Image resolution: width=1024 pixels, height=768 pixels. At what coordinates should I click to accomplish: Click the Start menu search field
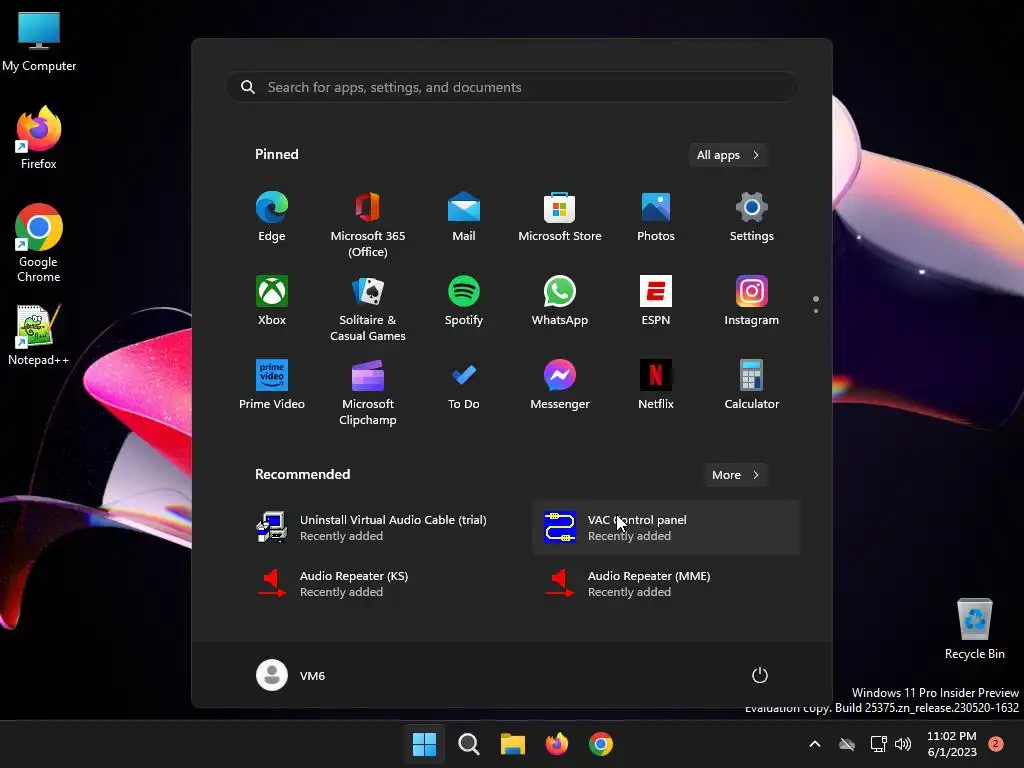[512, 87]
